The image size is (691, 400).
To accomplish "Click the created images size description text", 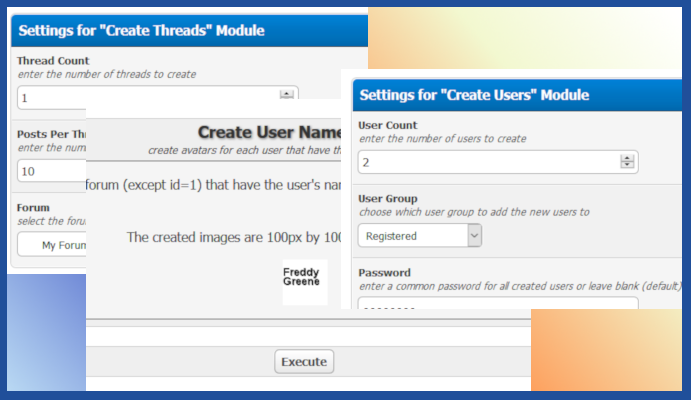I will [235, 237].
